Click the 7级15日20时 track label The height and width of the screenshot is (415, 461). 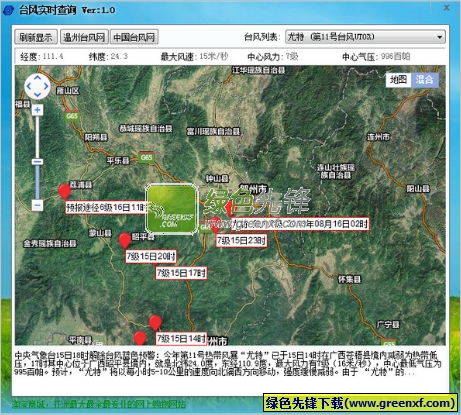click(151, 256)
